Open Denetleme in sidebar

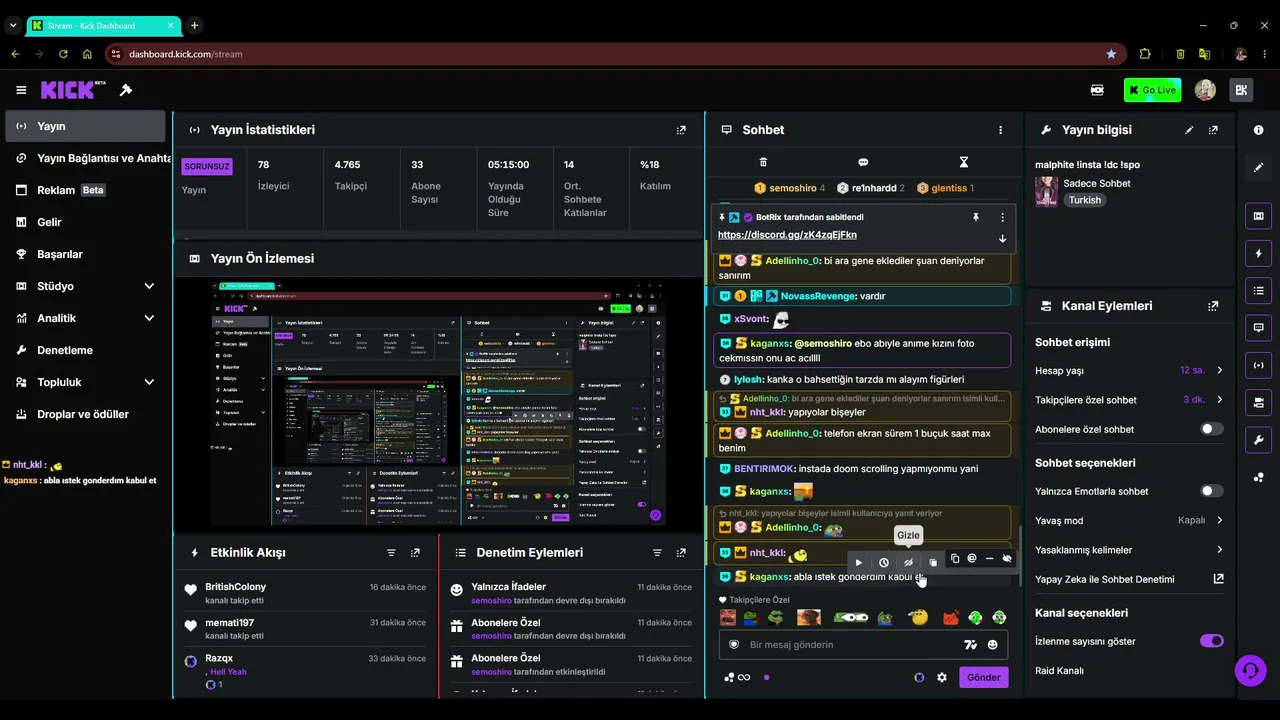pyautogui.click(x=85, y=350)
